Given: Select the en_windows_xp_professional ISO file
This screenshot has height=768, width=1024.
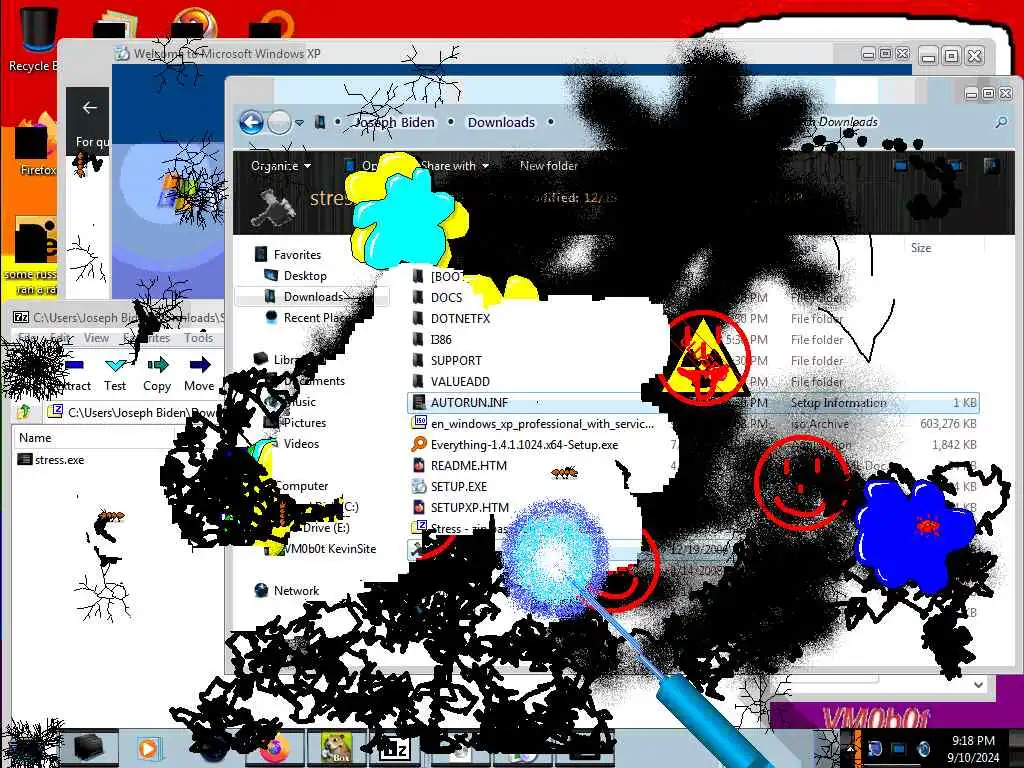Looking at the screenshot, I should tap(542, 424).
